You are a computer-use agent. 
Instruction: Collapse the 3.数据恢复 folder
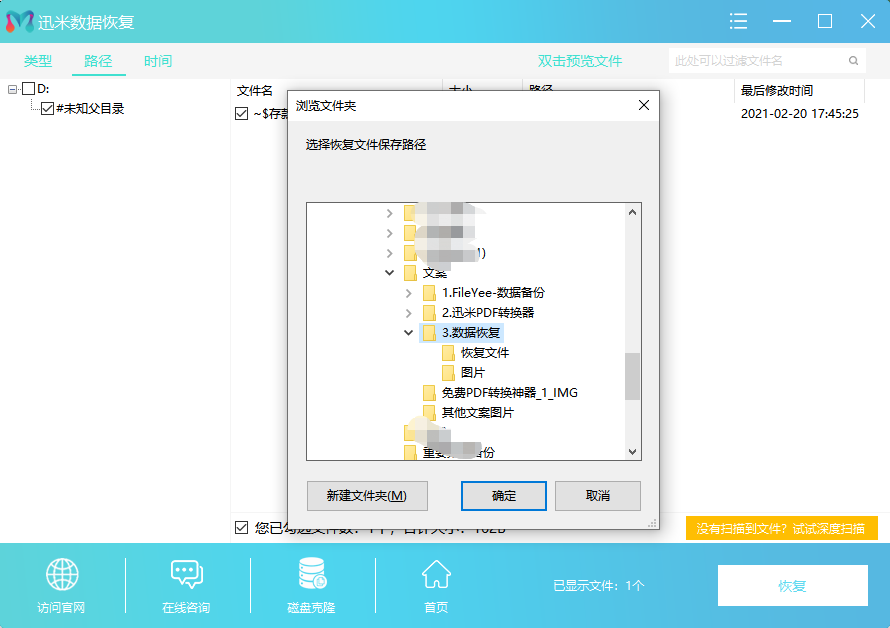tap(408, 332)
